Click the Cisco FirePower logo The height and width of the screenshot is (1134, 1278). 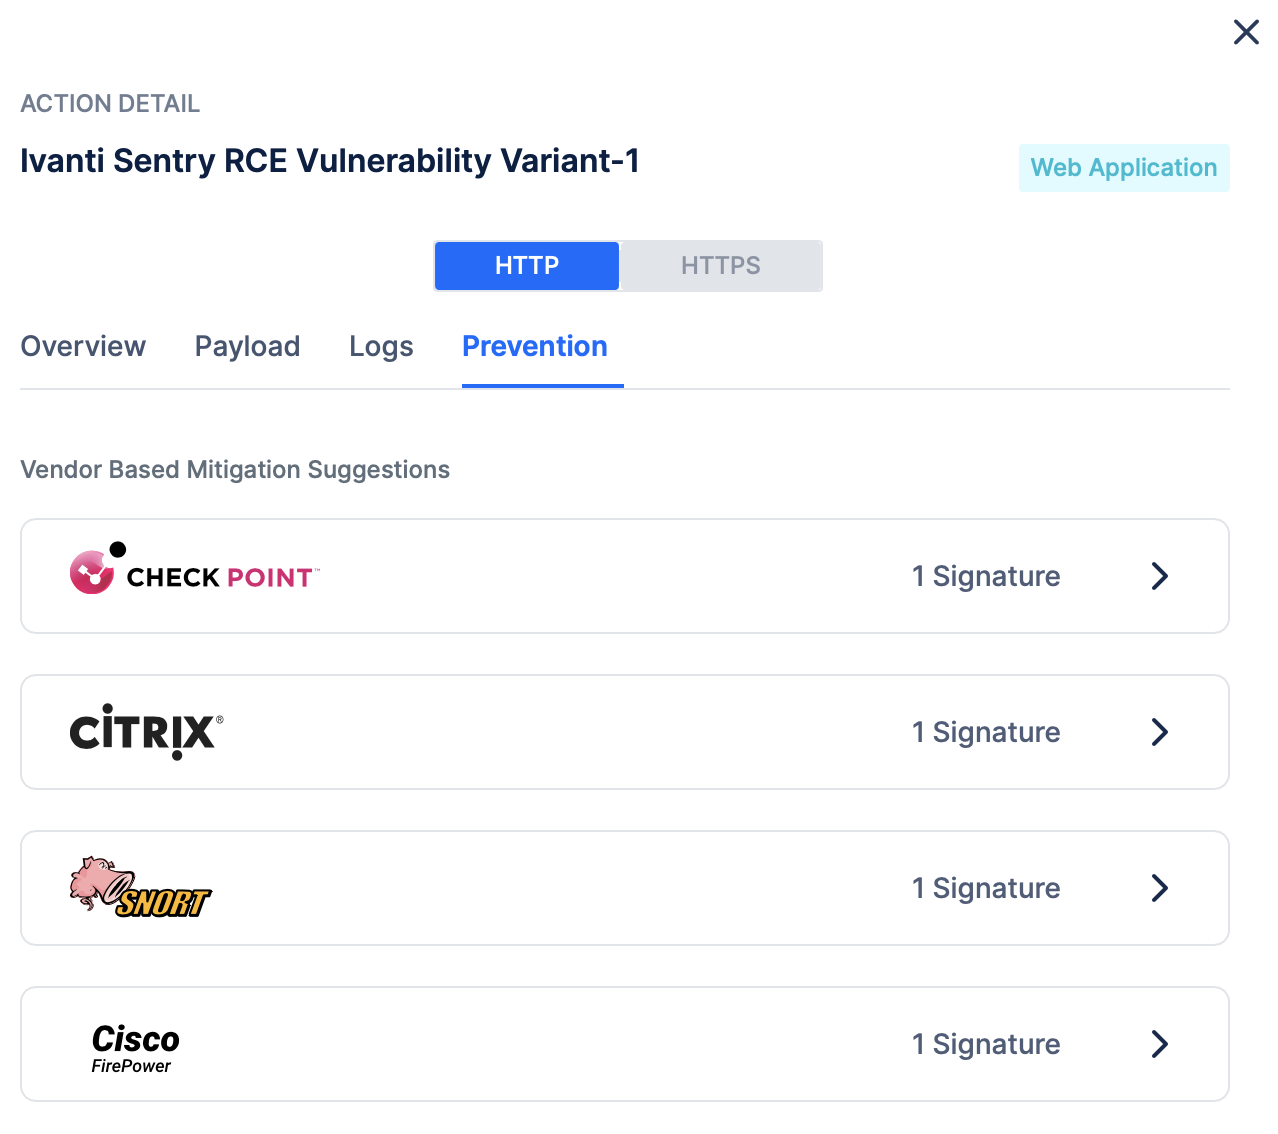135,1046
